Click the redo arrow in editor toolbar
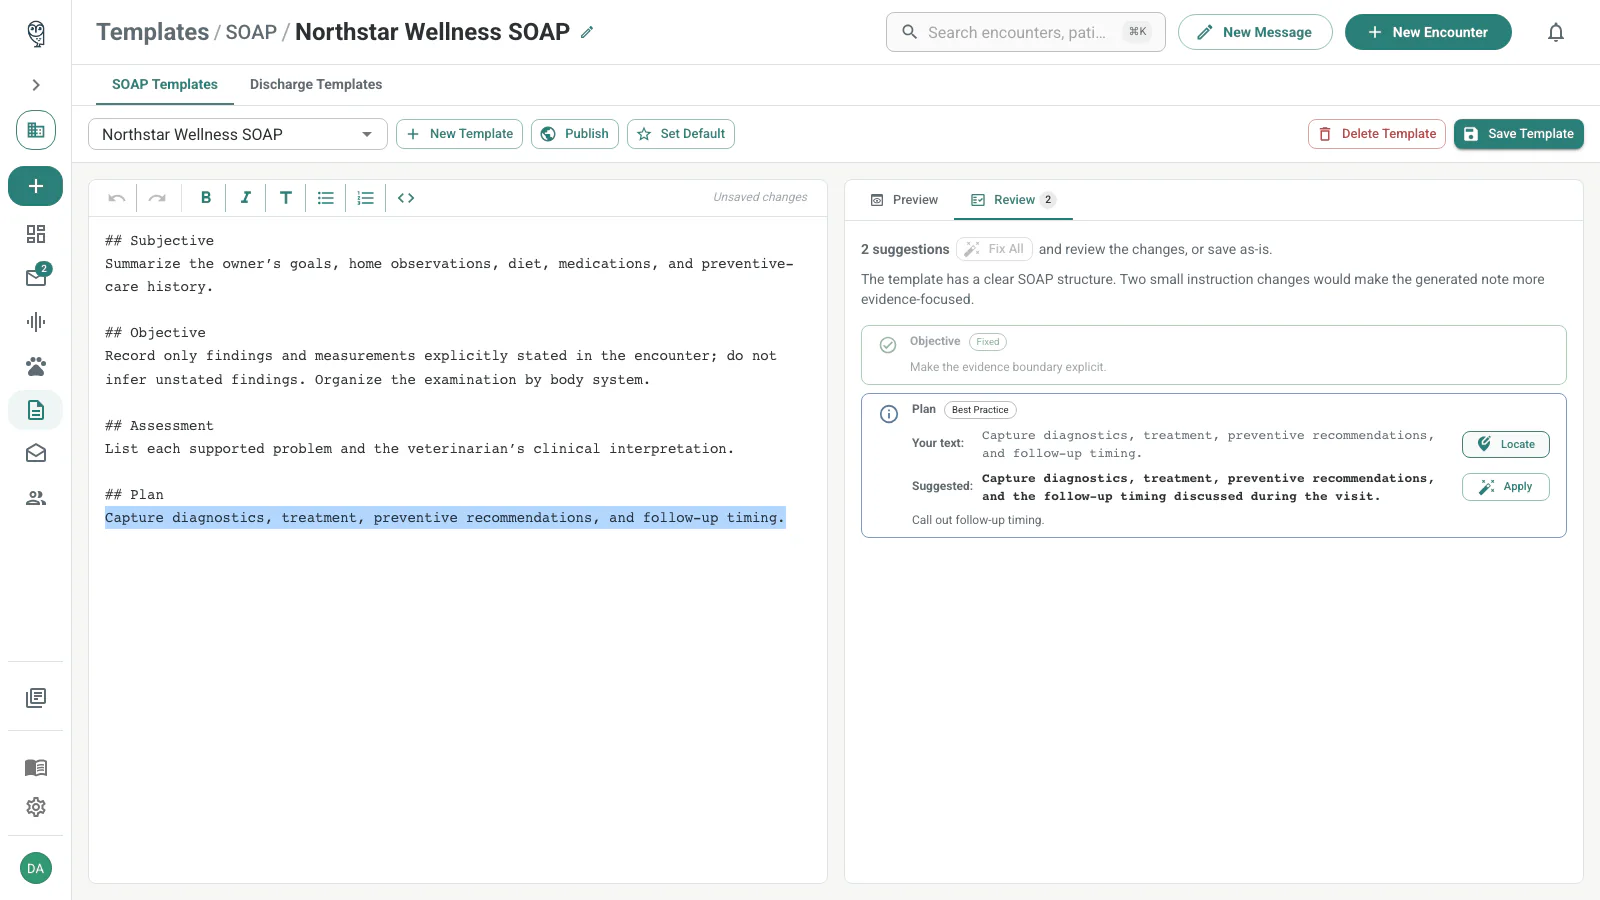The height and width of the screenshot is (900, 1600). click(x=157, y=198)
